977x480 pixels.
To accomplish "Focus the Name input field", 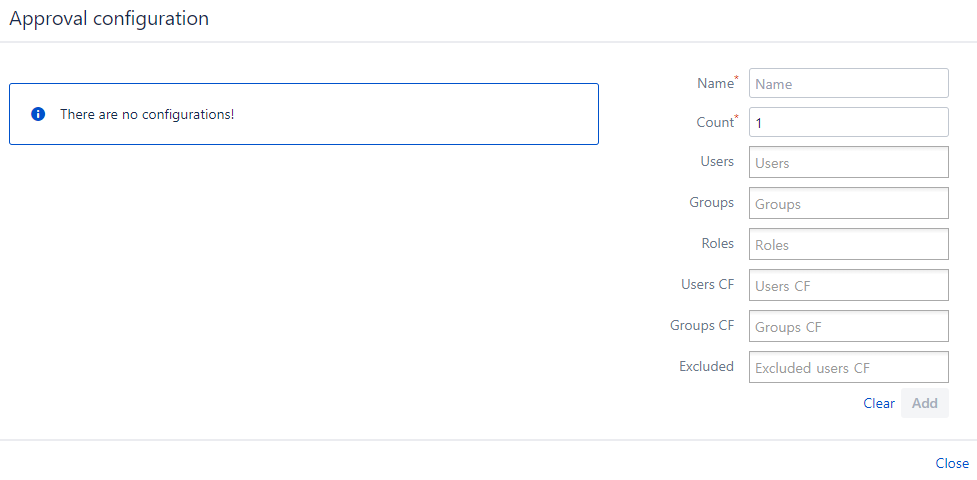I will tap(849, 84).
